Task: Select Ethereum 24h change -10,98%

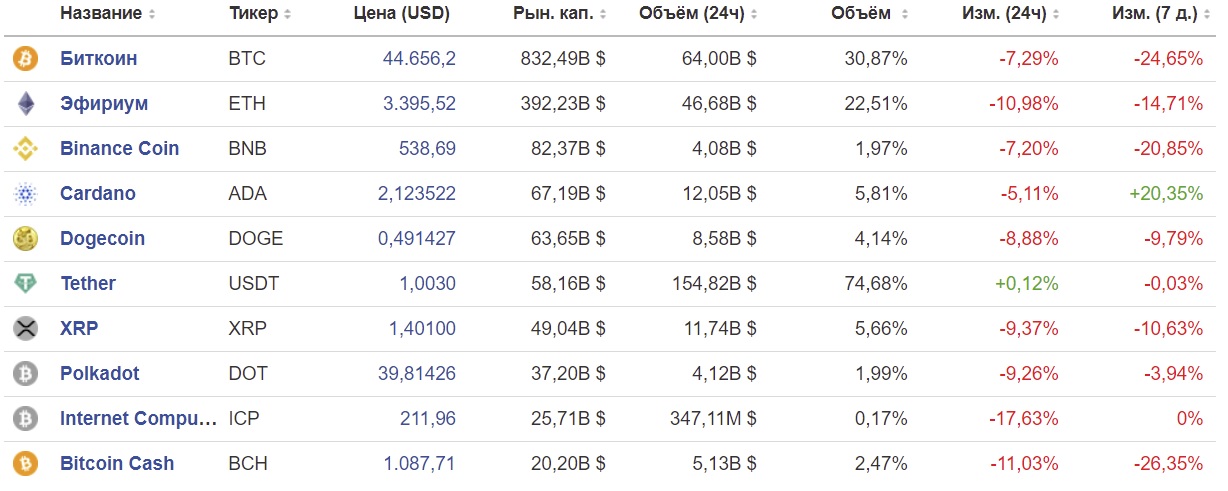Action: (x=1024, y=104)
